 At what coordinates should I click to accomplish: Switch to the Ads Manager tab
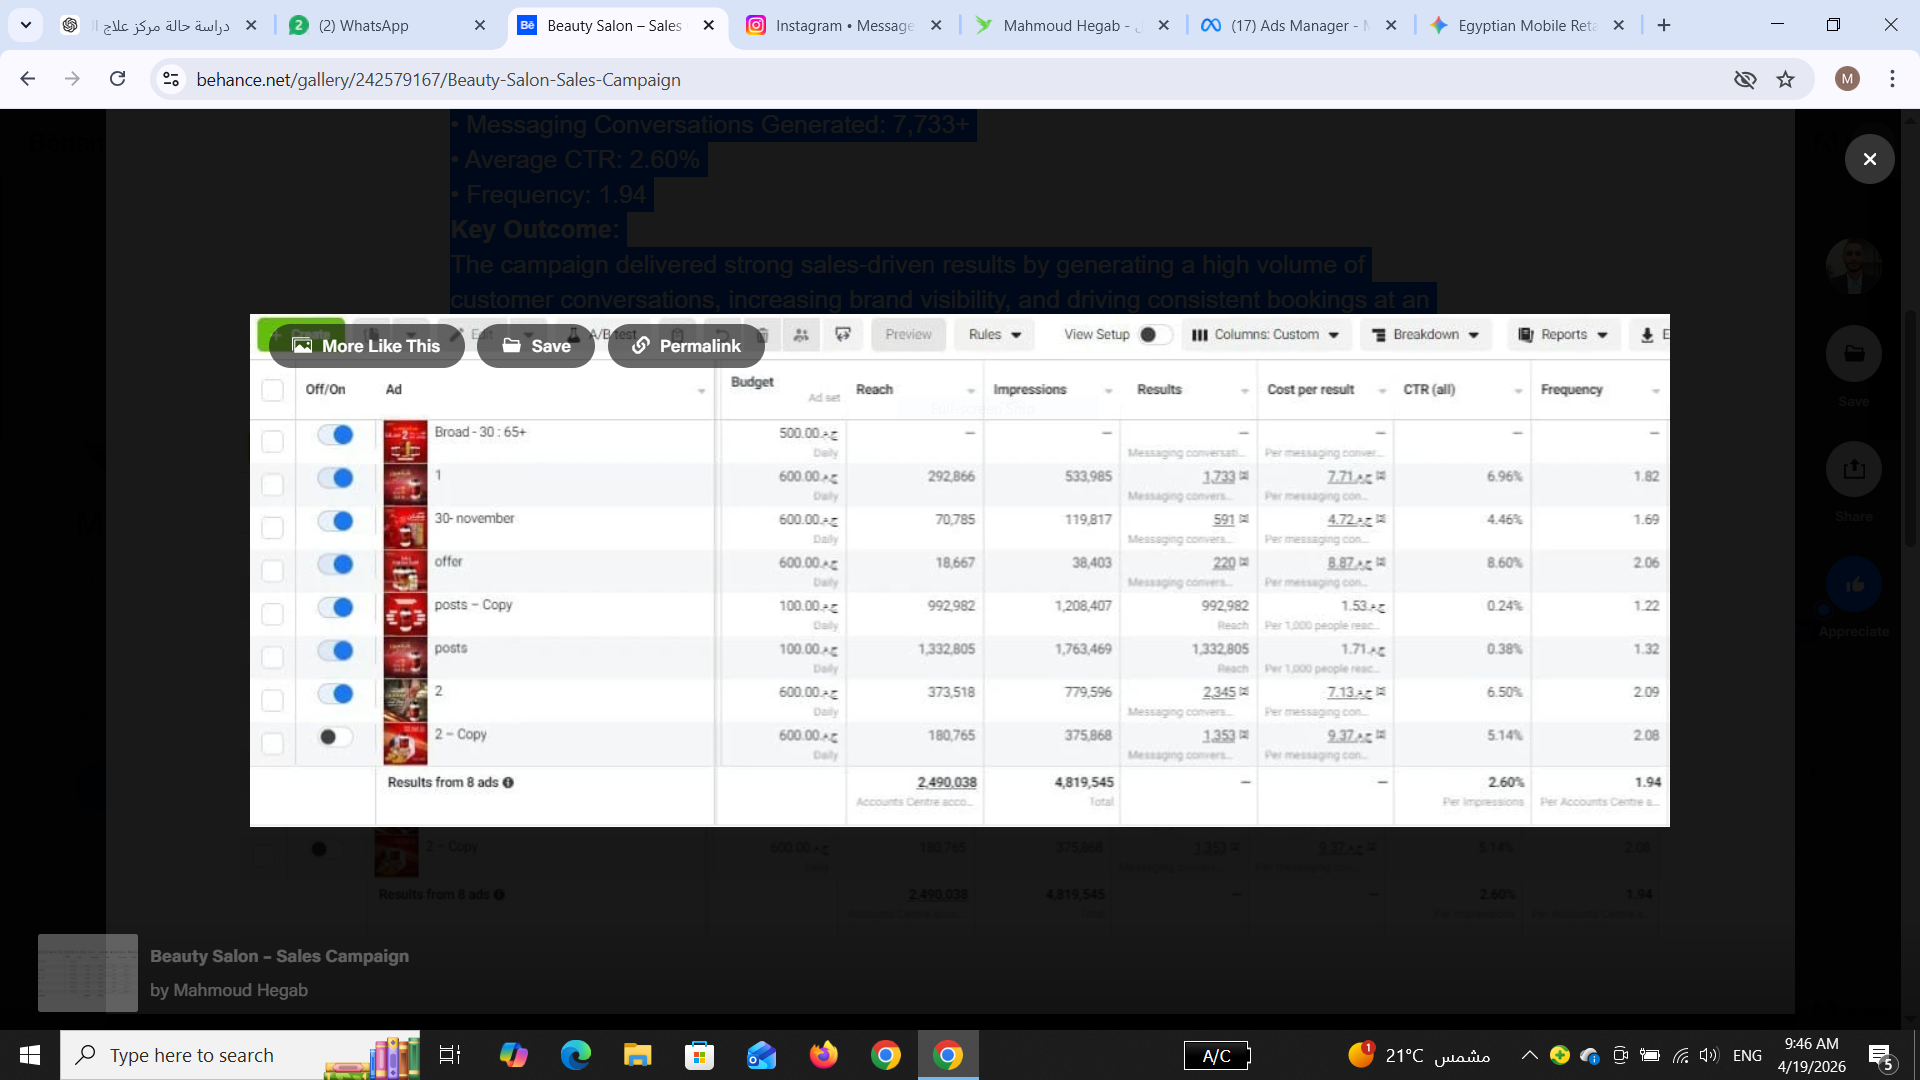click(x=1290, y=25)
